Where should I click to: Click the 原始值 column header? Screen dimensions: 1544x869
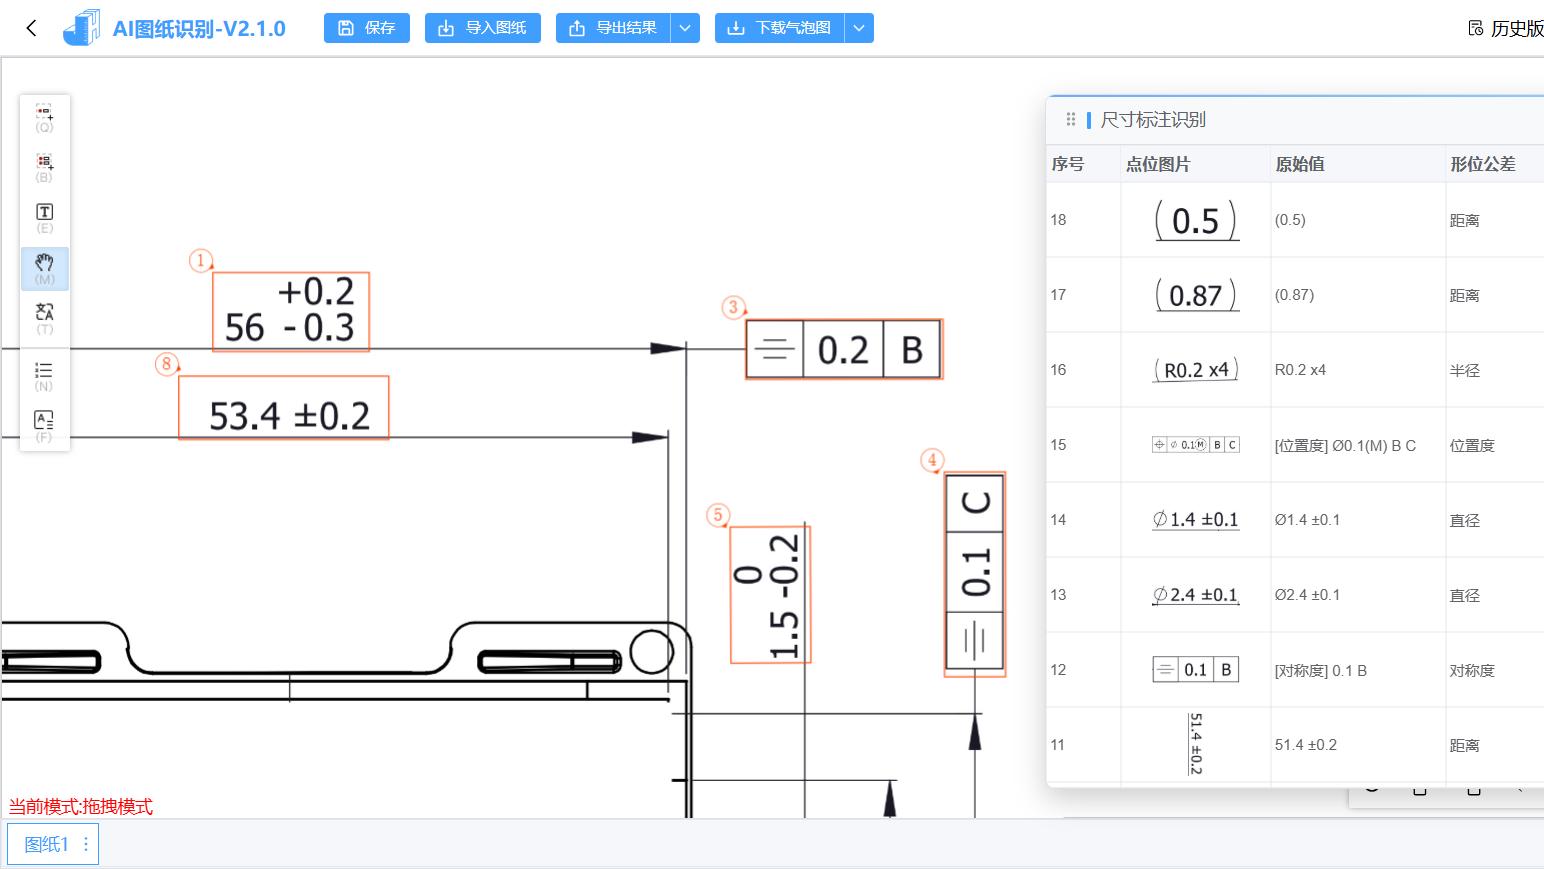[x=1300, y=164]
